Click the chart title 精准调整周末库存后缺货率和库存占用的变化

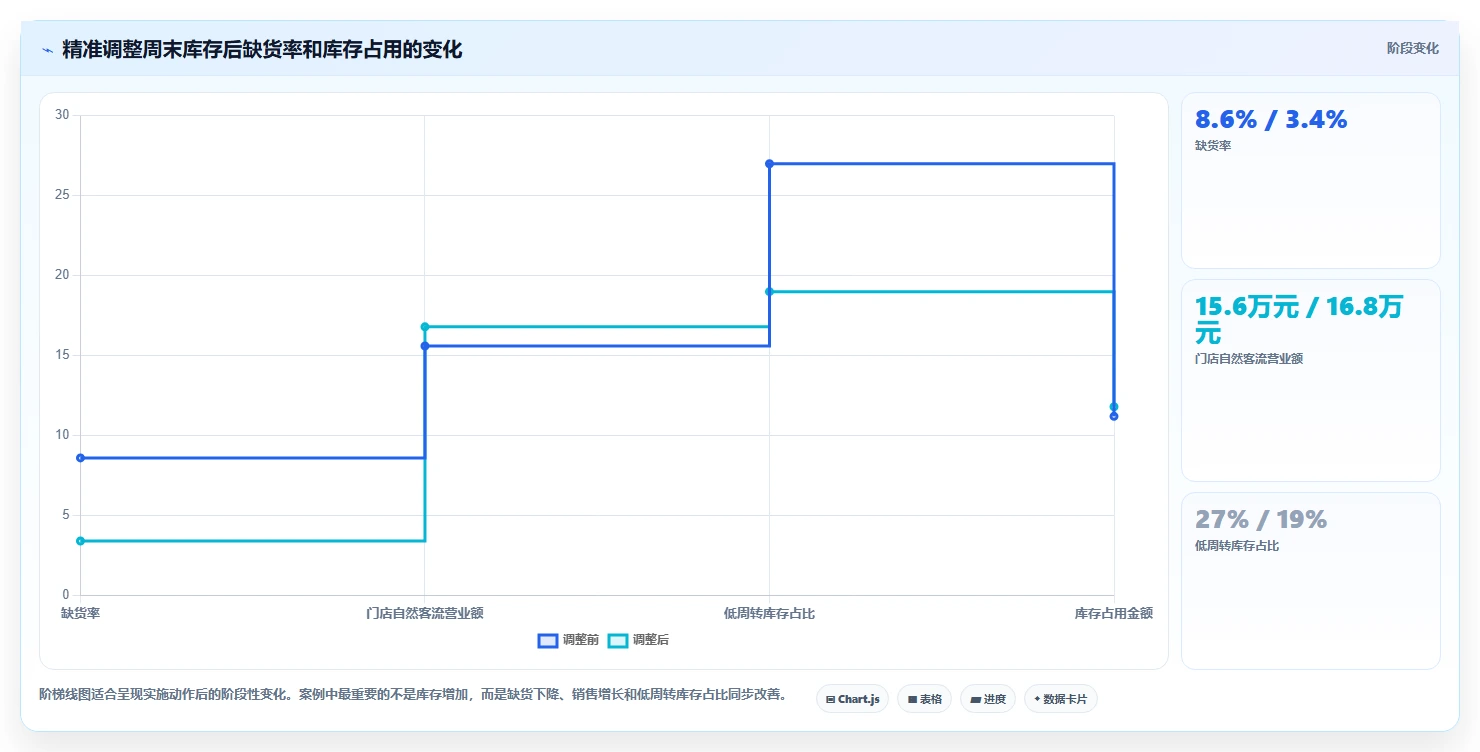click(262, 50)
